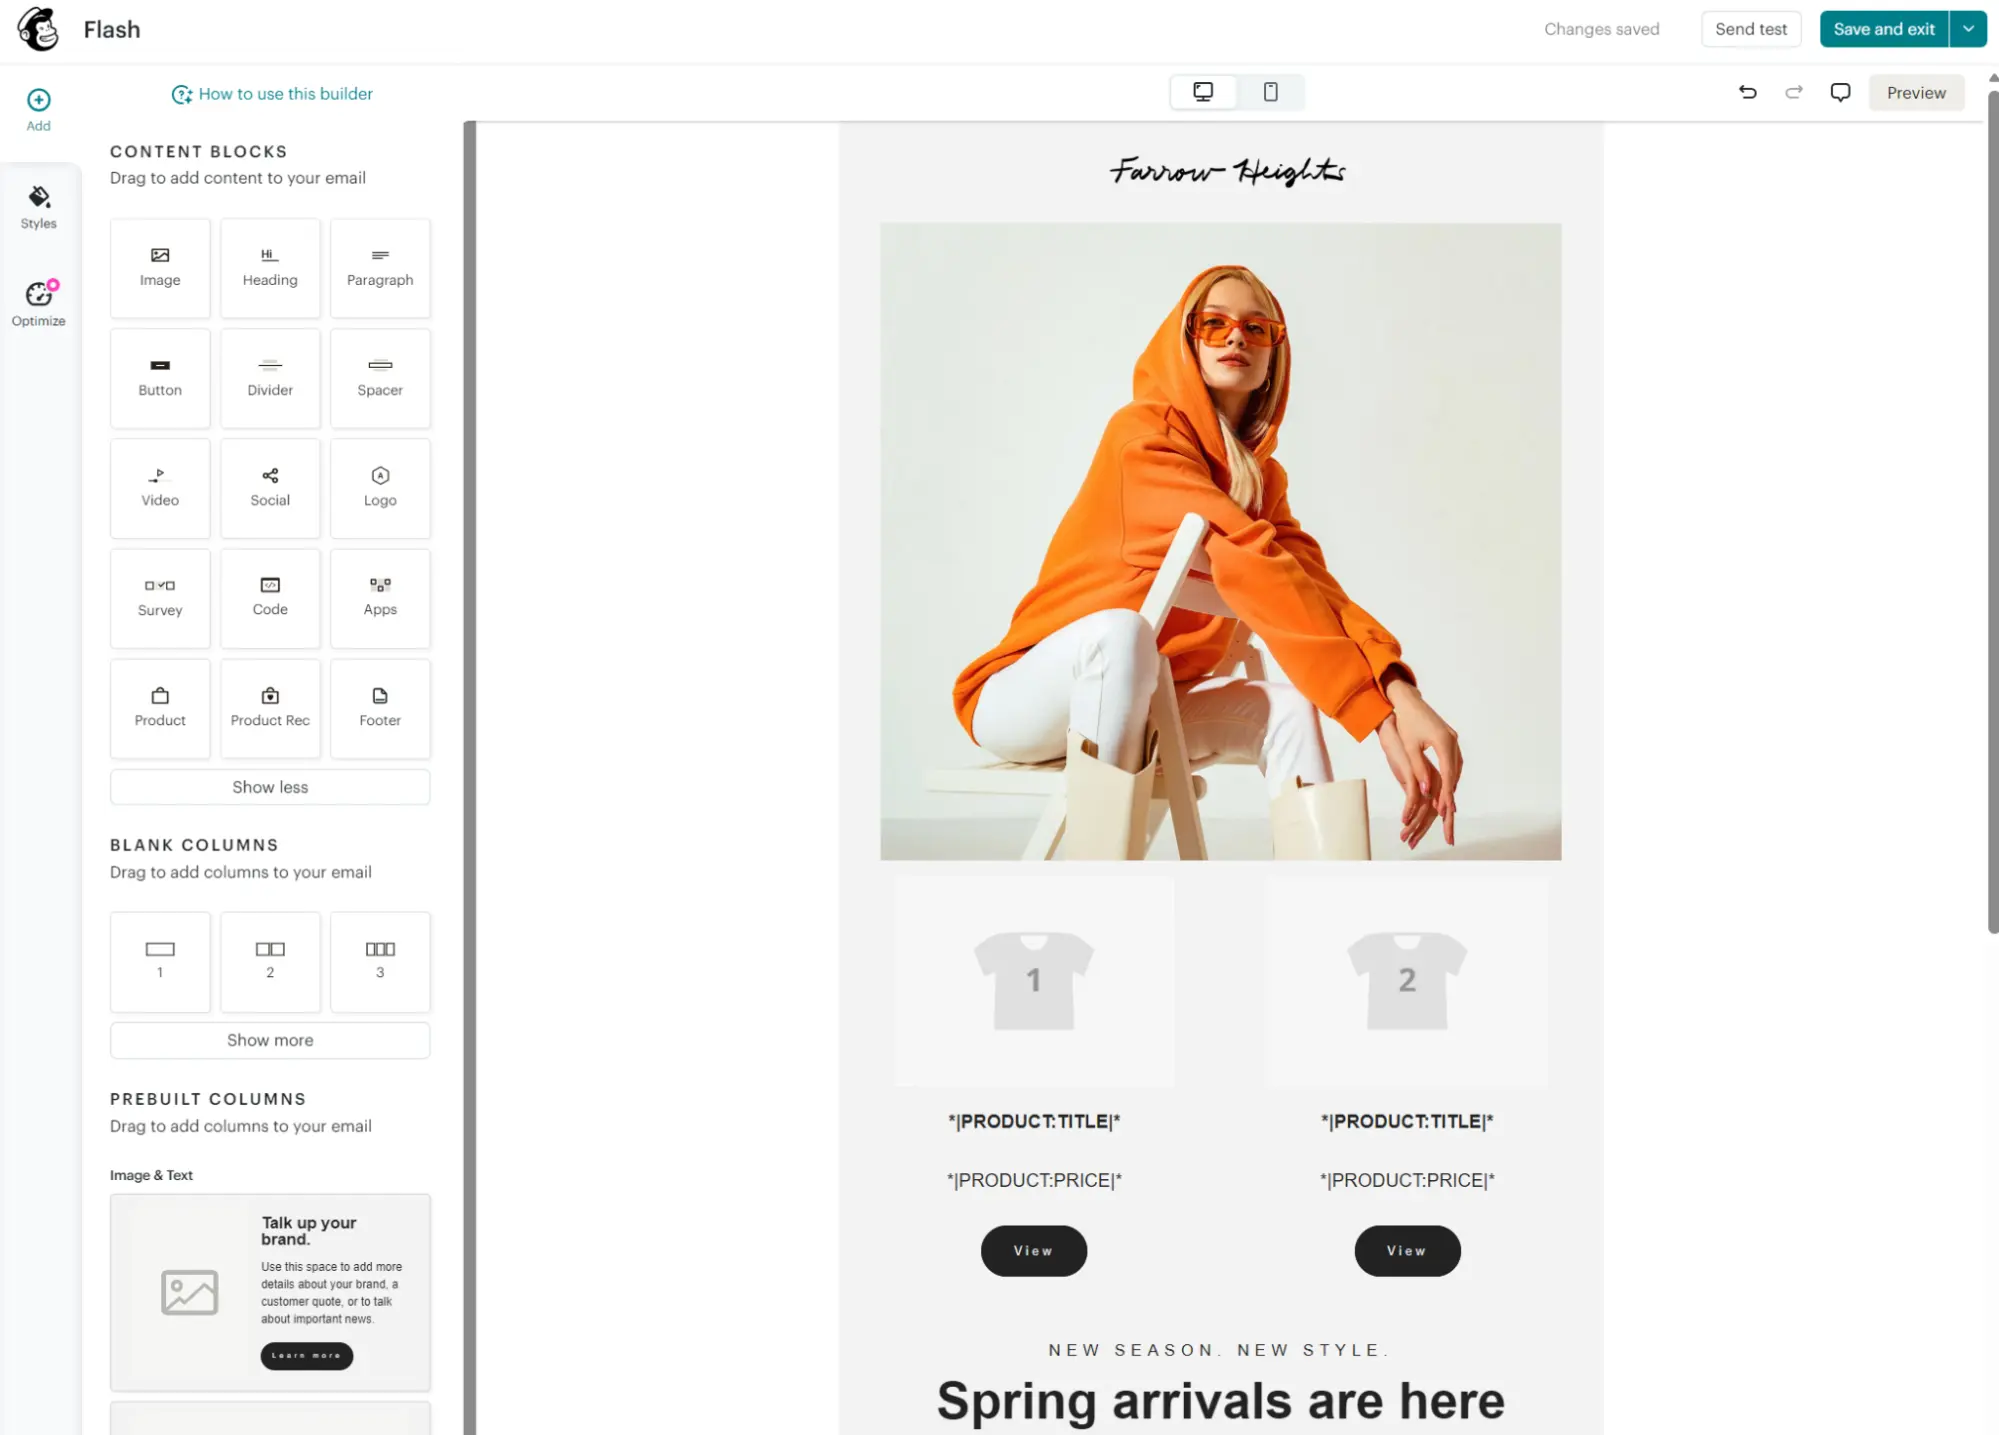Select the Video content block
Screen dimensions: 1999x1435
click(x=160, y=488)
